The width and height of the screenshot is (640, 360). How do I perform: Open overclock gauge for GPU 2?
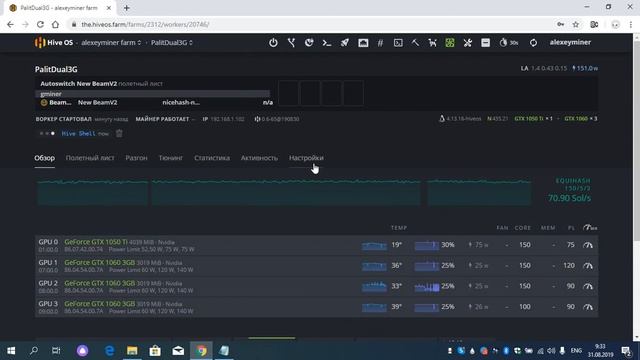(588, 286)
